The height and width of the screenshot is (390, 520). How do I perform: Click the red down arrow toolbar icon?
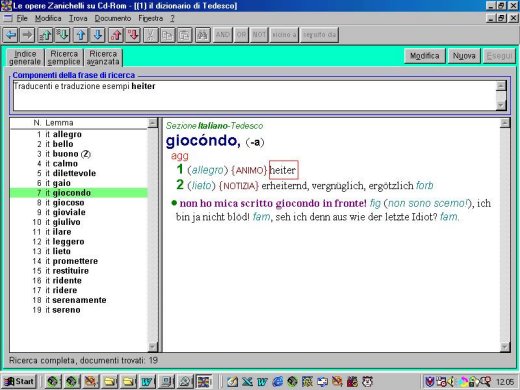click(133, 35)
